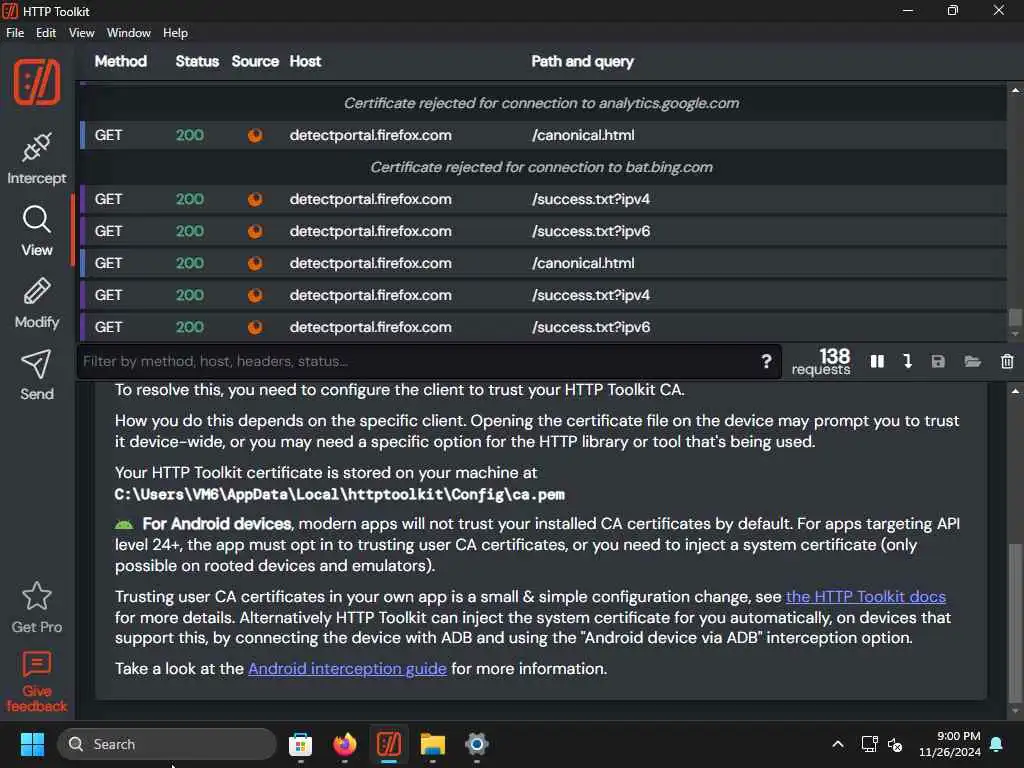
Task: Open Firefox from the taskbar
Action: (345, 744)
